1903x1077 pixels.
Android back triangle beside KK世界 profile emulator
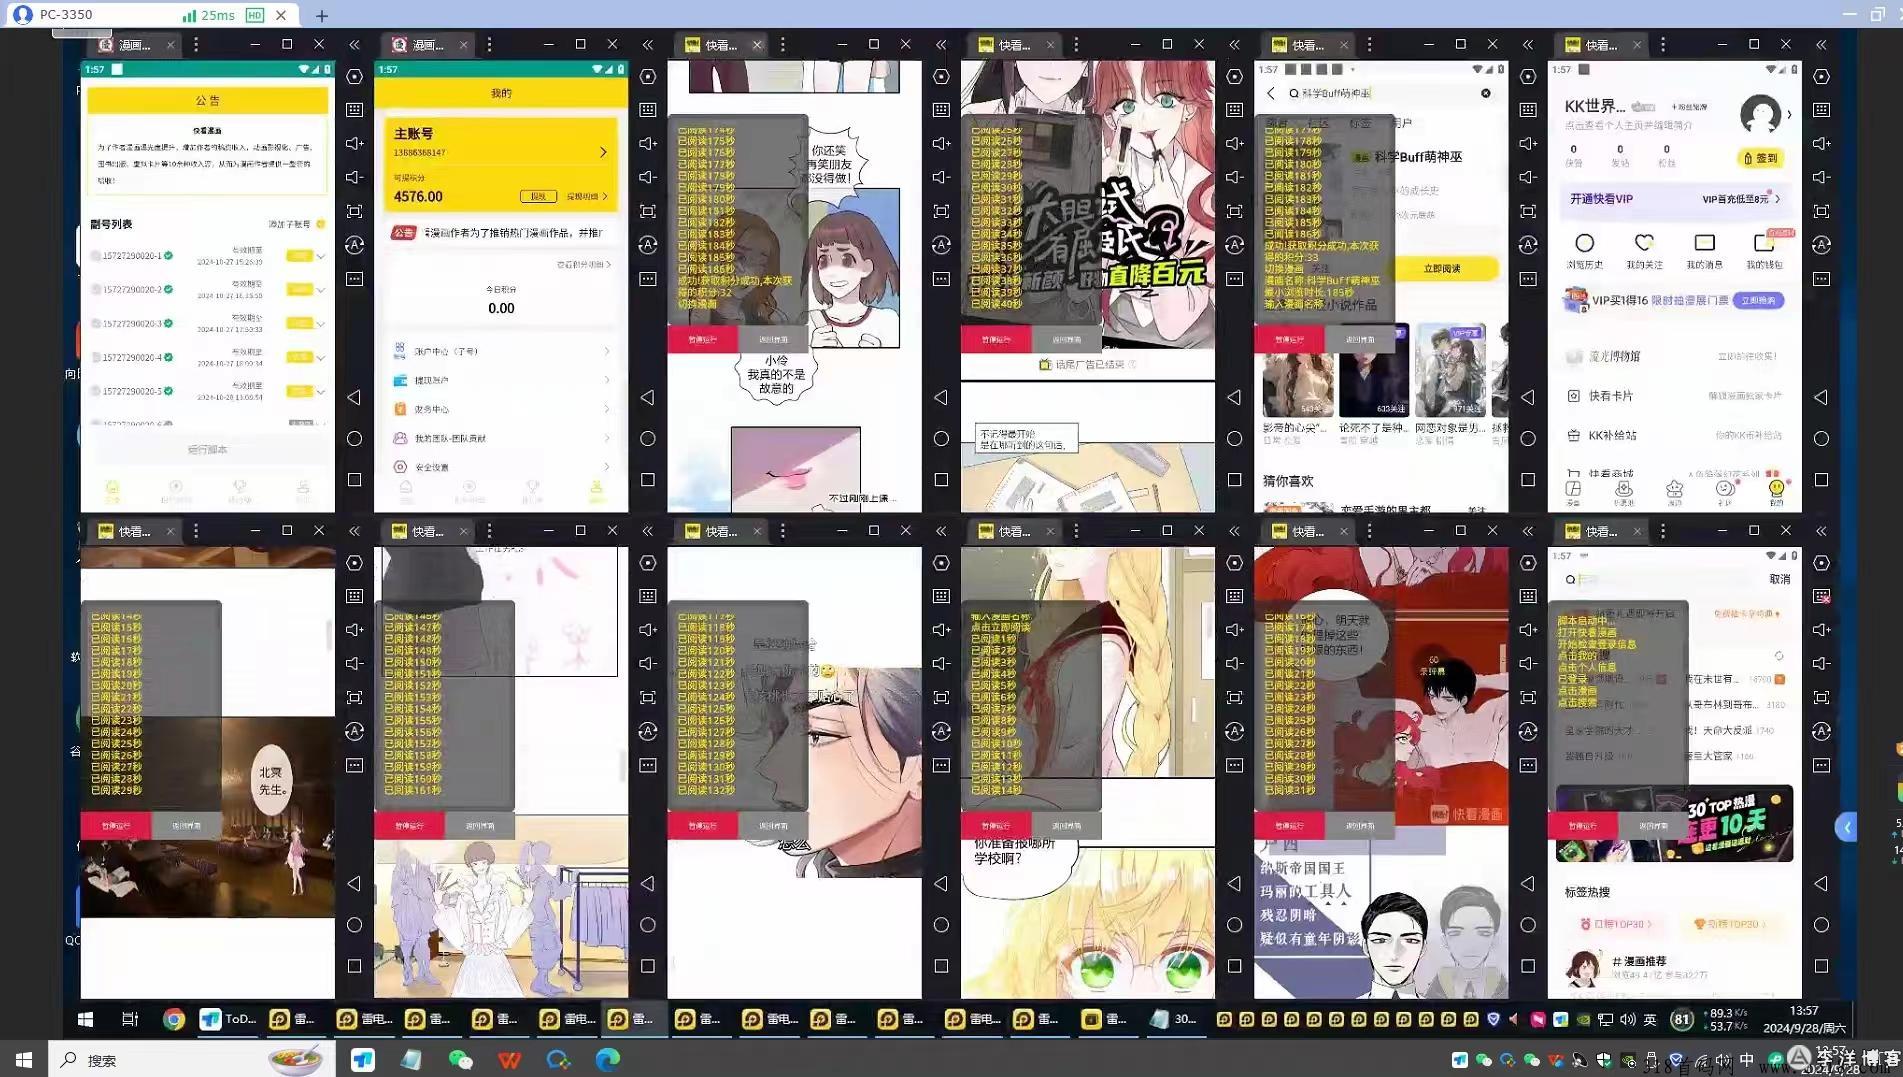[1821, 397]
